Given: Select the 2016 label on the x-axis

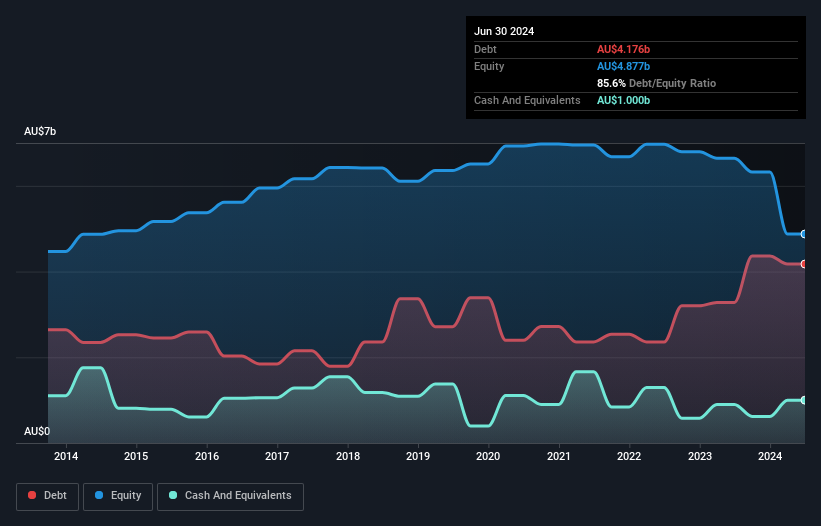Looking at the screenshot, I should 207,457.
